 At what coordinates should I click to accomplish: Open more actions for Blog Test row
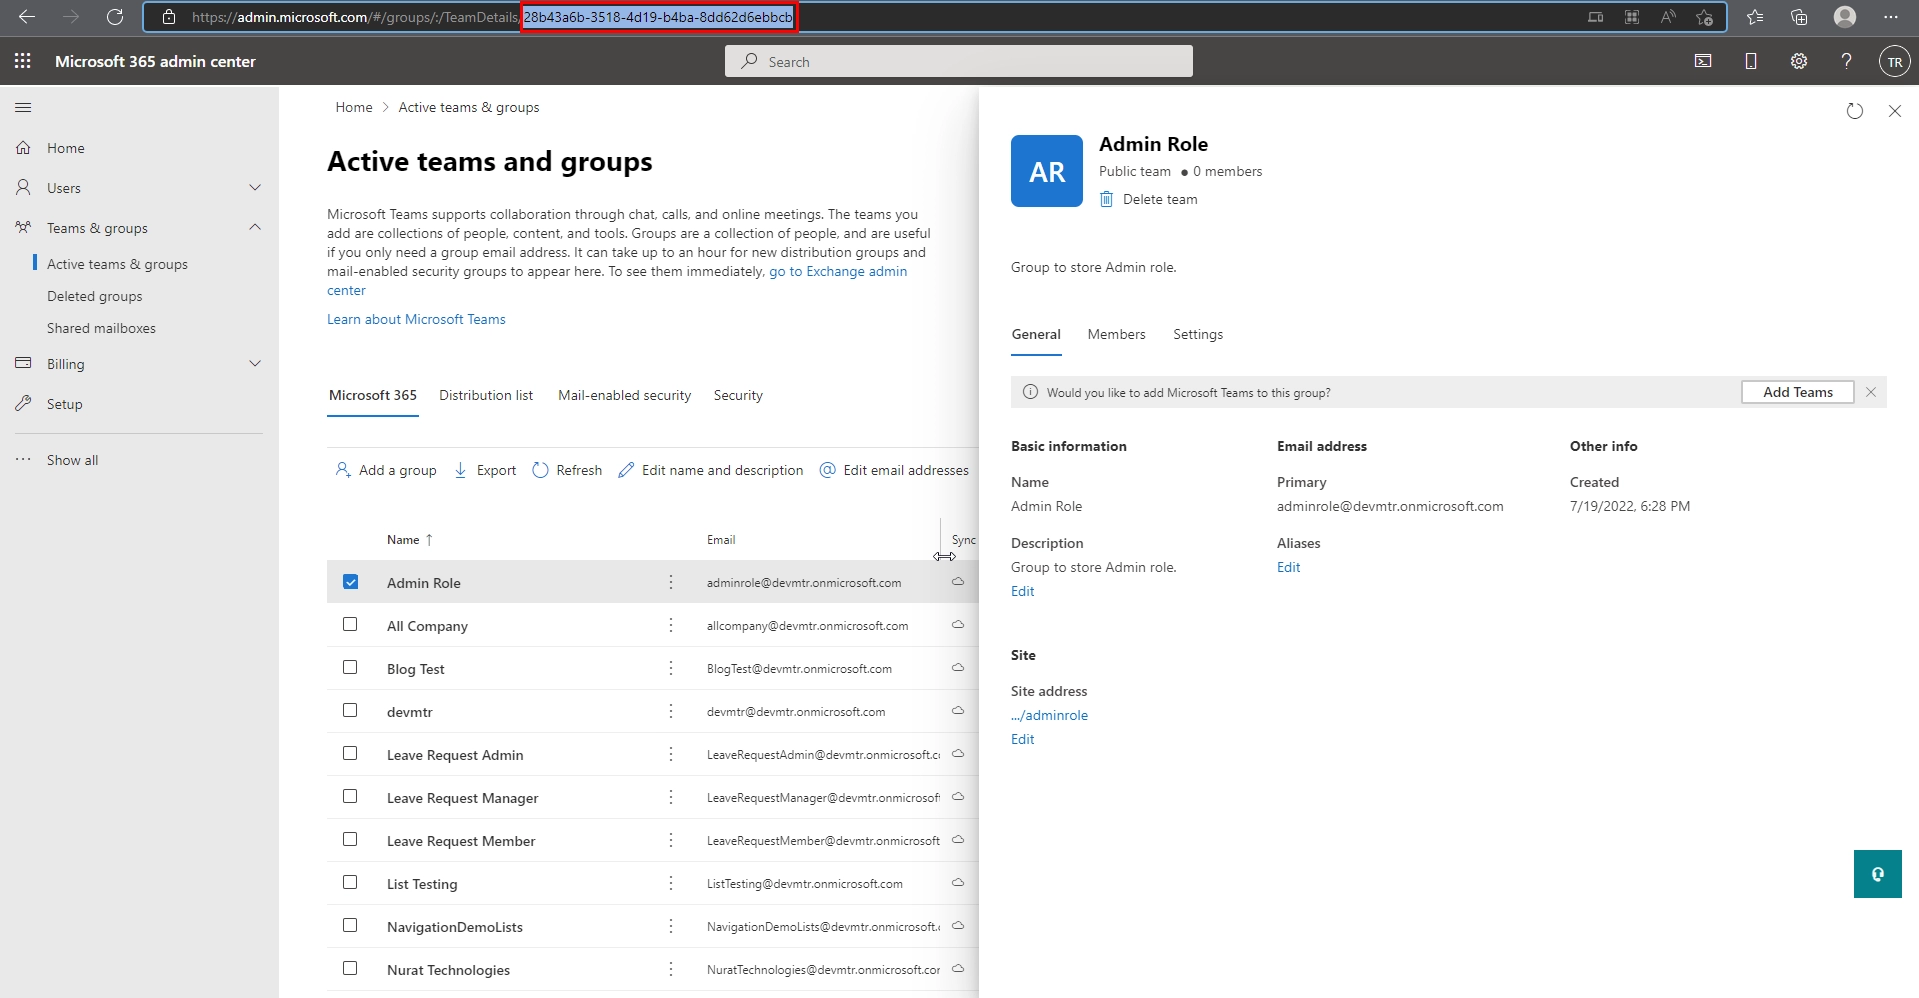(671, 668)
